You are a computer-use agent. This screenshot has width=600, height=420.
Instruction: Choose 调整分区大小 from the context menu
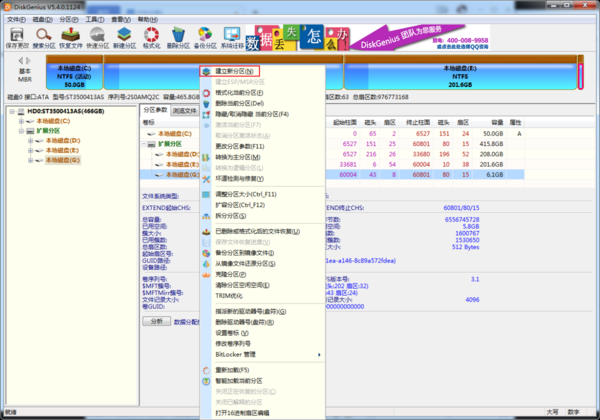pyautogui.click(x=241, y=193)
